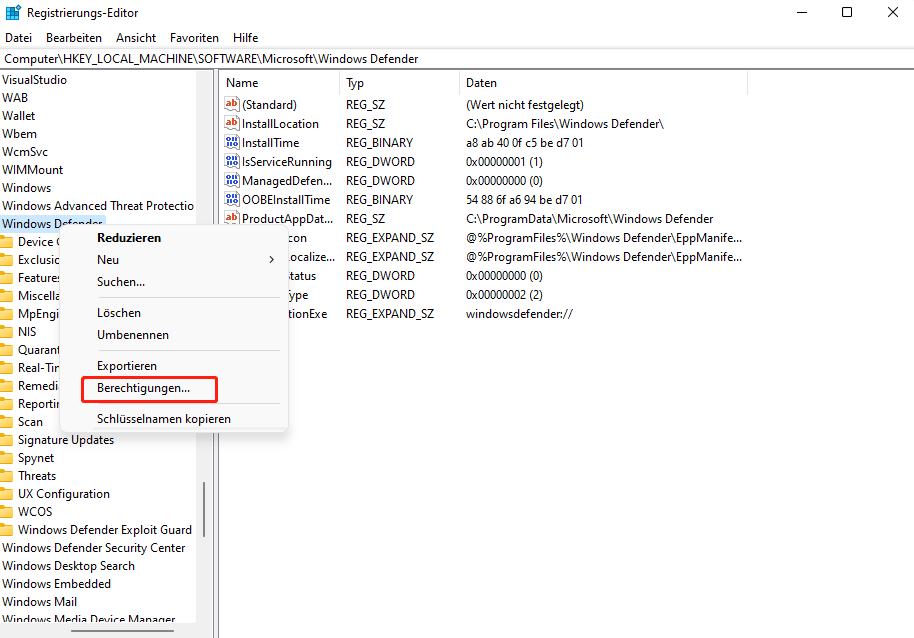Open the Hilfe menu
The image size is (914, 638).
pos(245,38)
